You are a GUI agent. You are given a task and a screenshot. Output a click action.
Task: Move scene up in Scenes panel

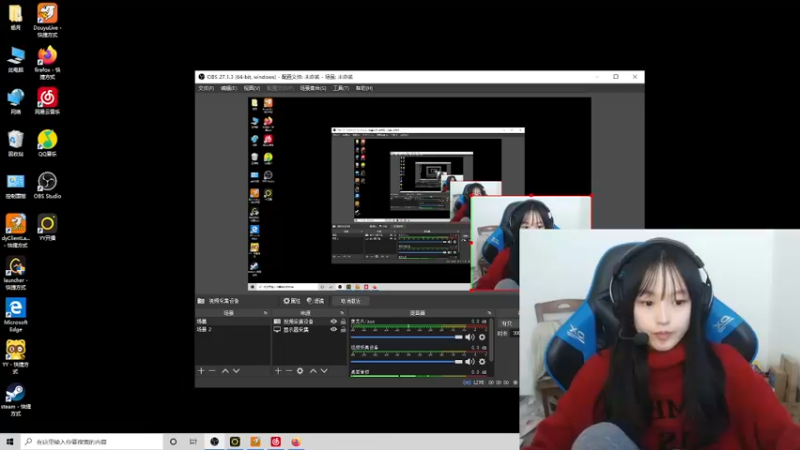point(225,371)
